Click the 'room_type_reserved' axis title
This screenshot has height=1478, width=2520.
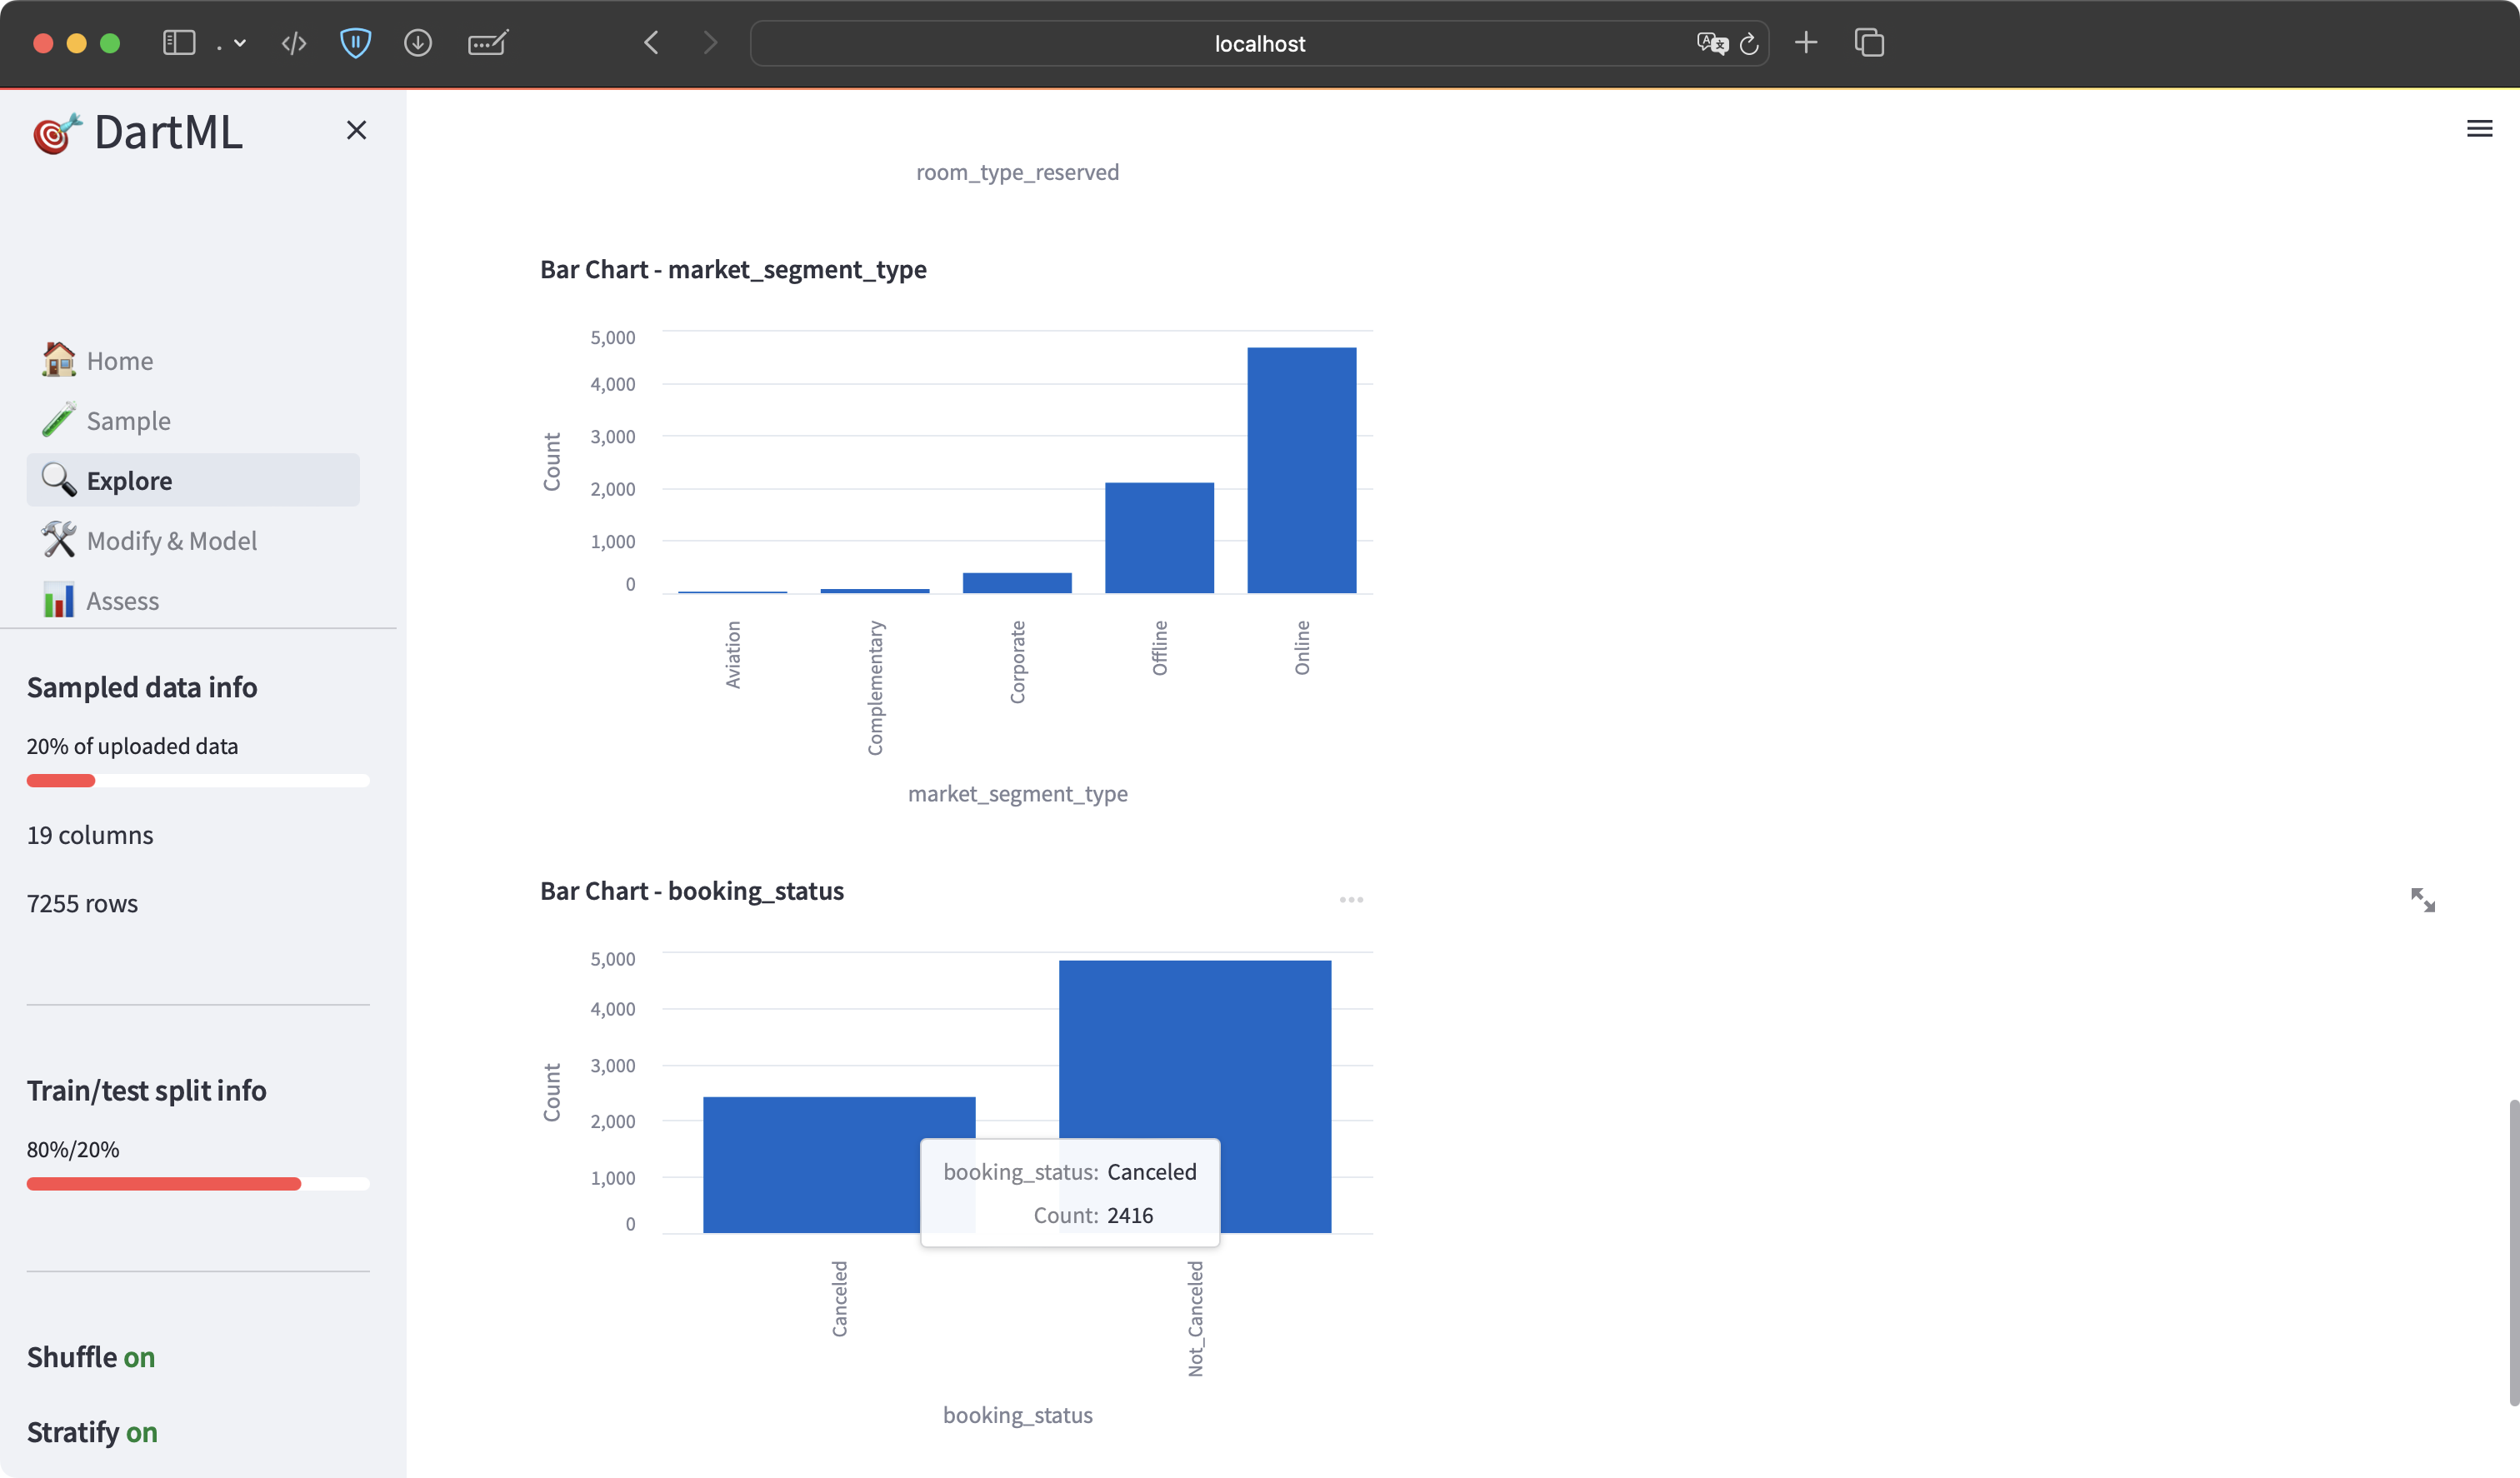click(x=1017, y=172)
